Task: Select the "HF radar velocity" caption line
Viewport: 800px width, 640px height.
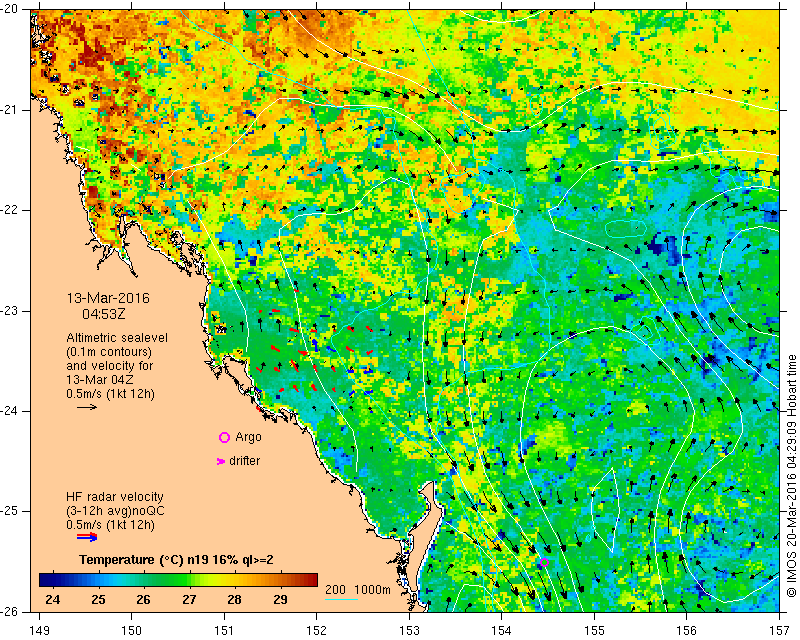Action: [115, 497]
